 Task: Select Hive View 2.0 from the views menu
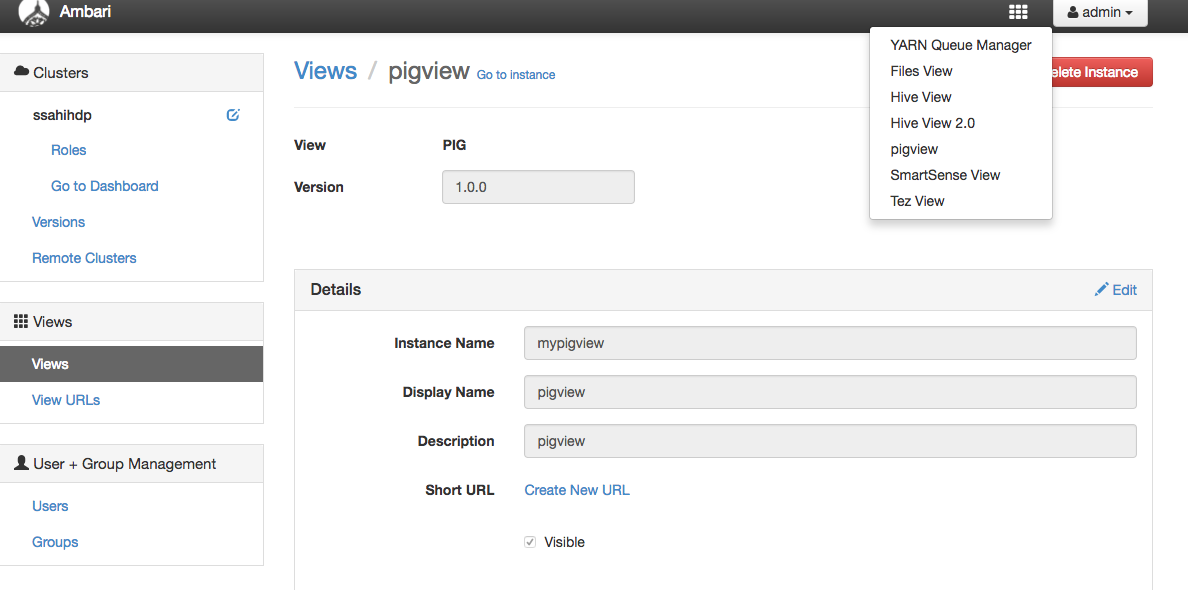click(x=932, y=122)
